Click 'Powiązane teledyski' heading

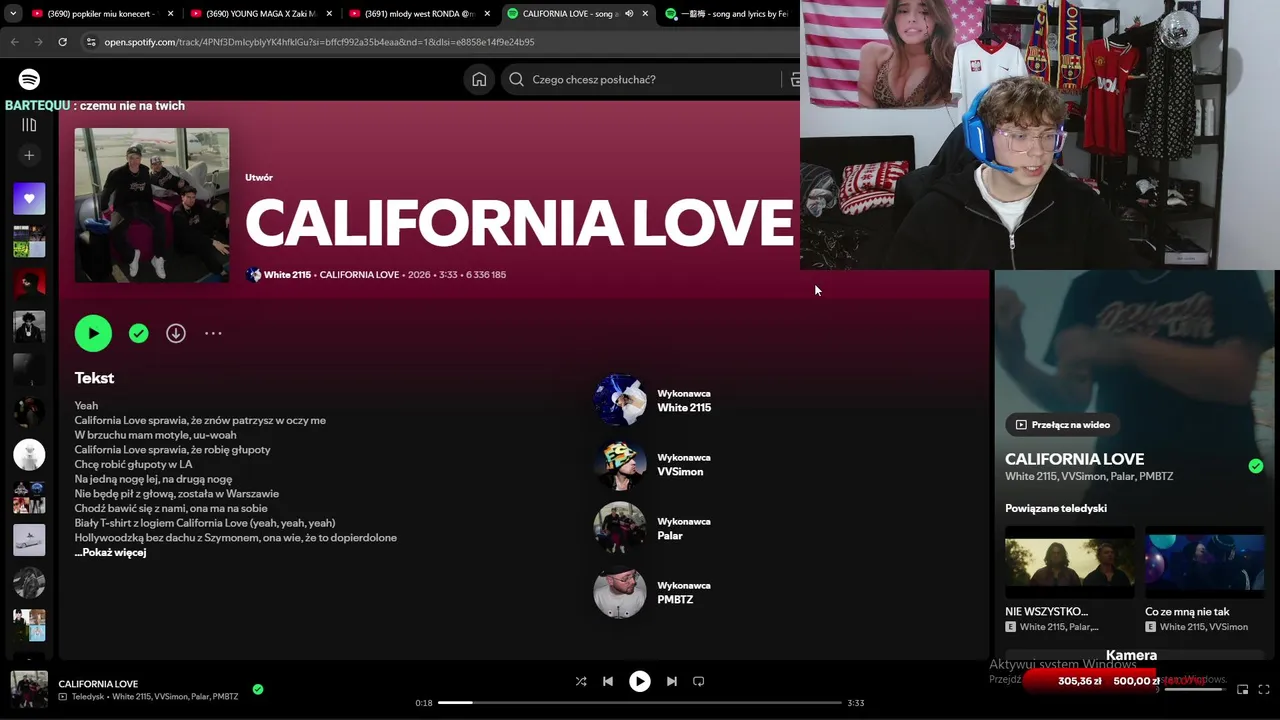[x=1056, y=508]
